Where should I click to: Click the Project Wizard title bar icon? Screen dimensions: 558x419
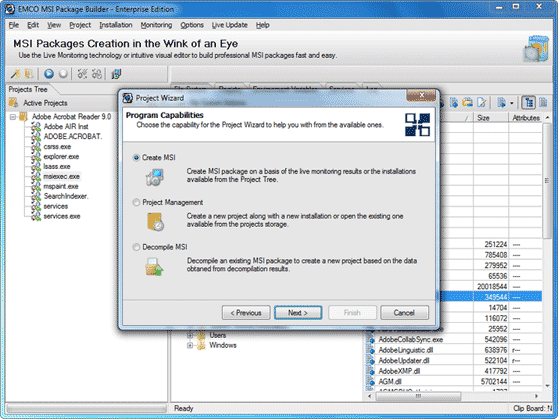pos(127,98)
